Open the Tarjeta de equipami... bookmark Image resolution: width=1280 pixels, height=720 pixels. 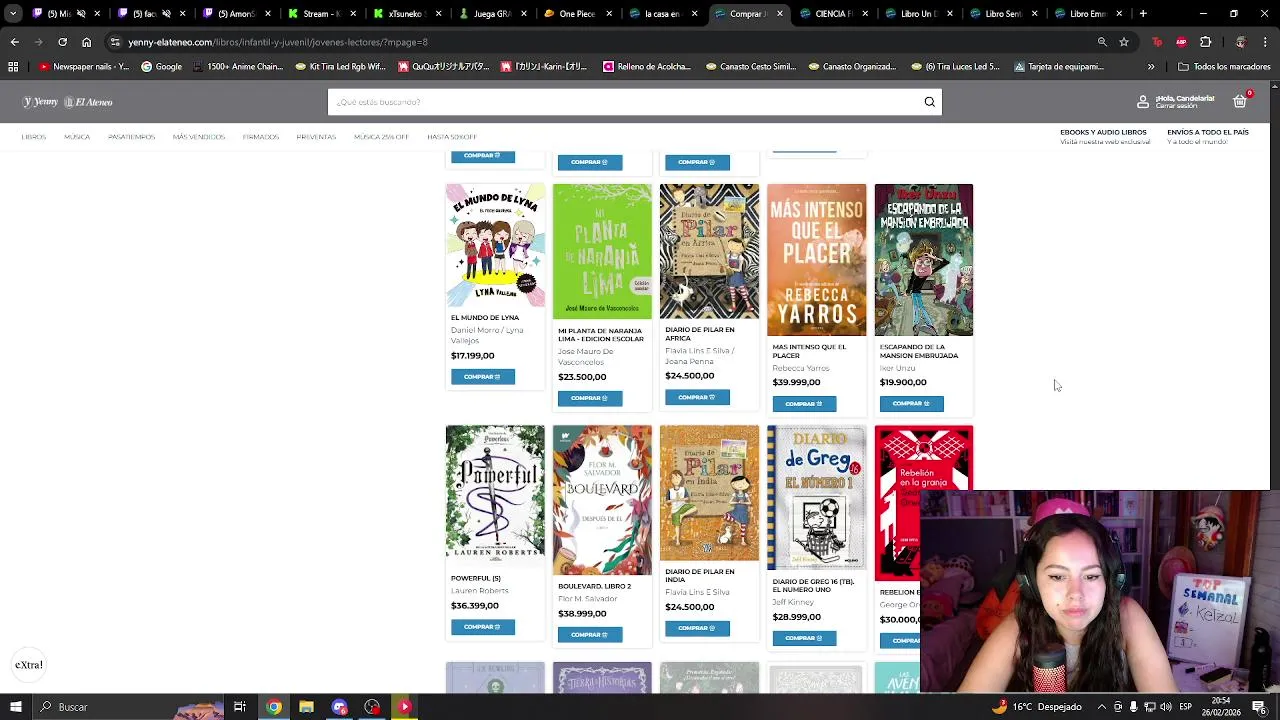pos(1058,67)
